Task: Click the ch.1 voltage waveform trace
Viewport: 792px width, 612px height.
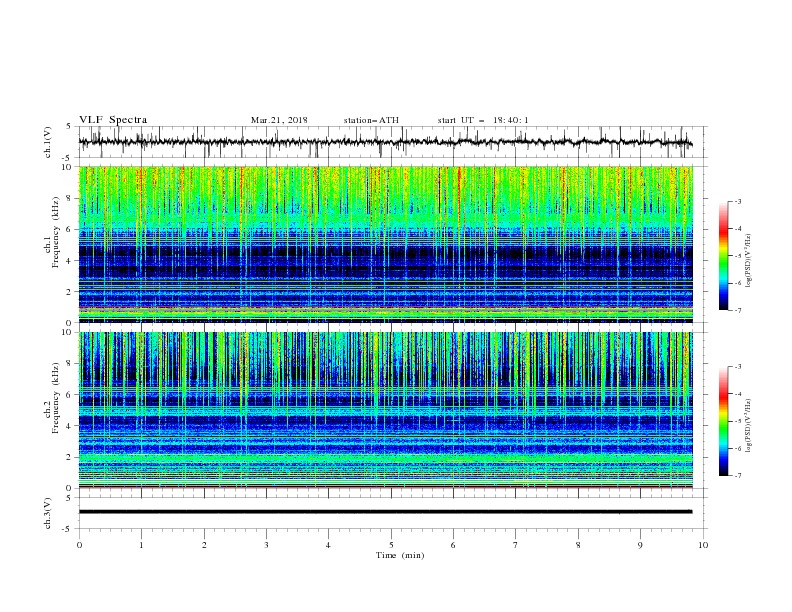Action: tap(385, 142)
